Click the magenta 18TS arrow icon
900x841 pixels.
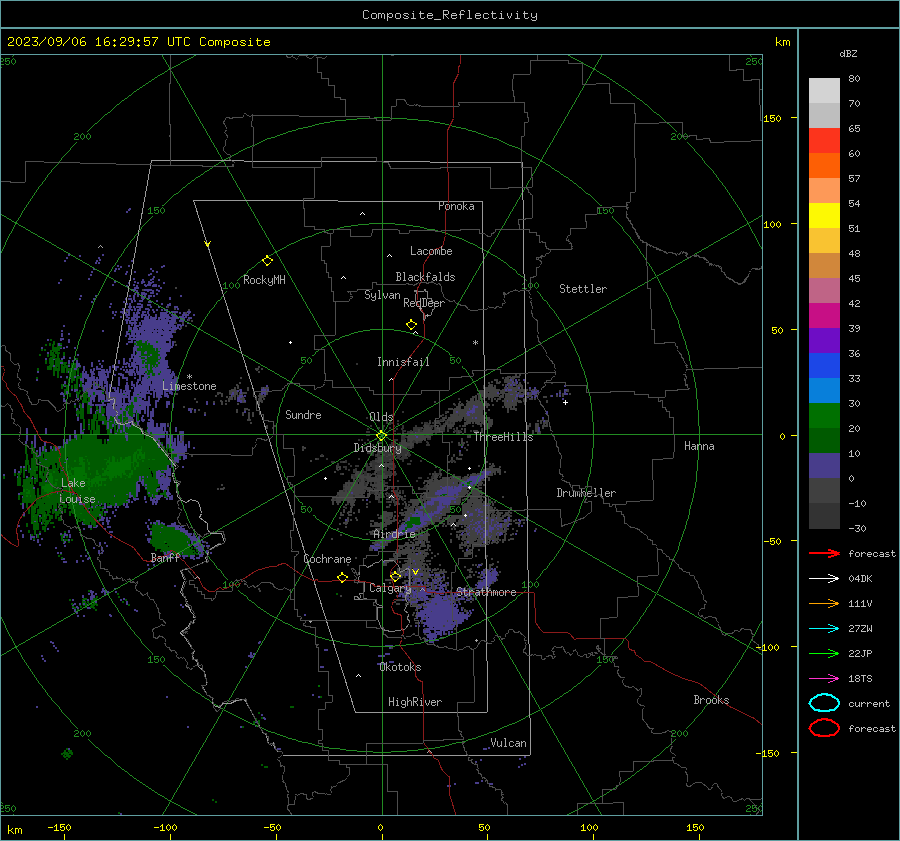(824, 679)
